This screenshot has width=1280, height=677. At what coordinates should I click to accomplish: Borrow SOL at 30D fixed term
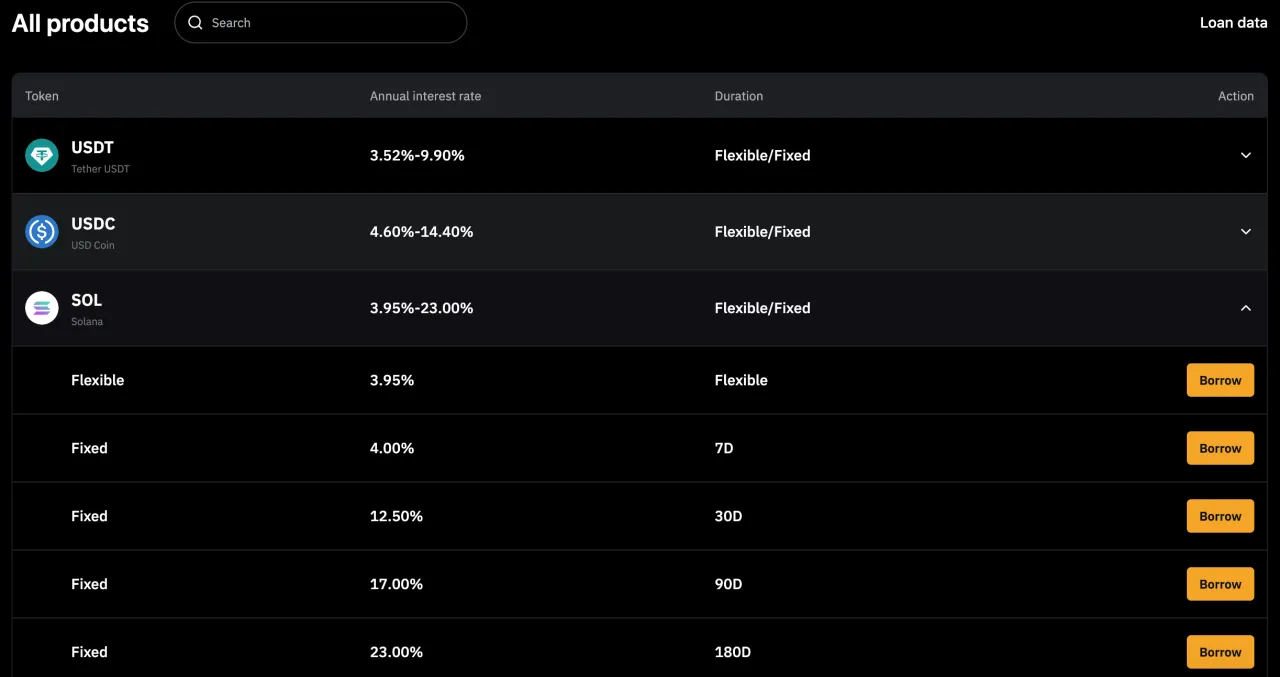tap(1220, 516)
